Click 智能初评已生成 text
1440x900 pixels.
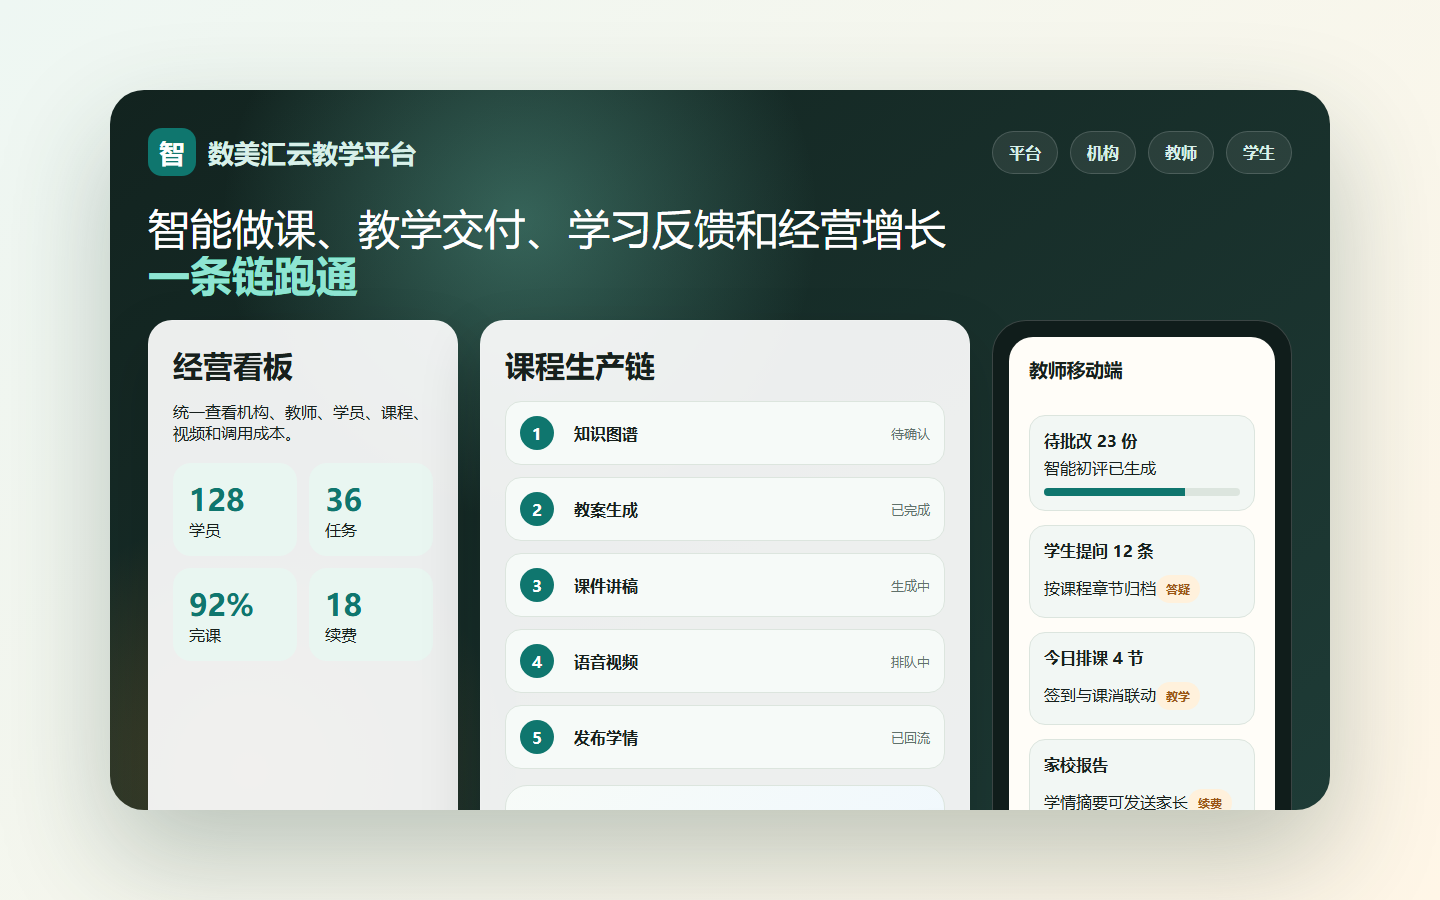pos(1100,468)
